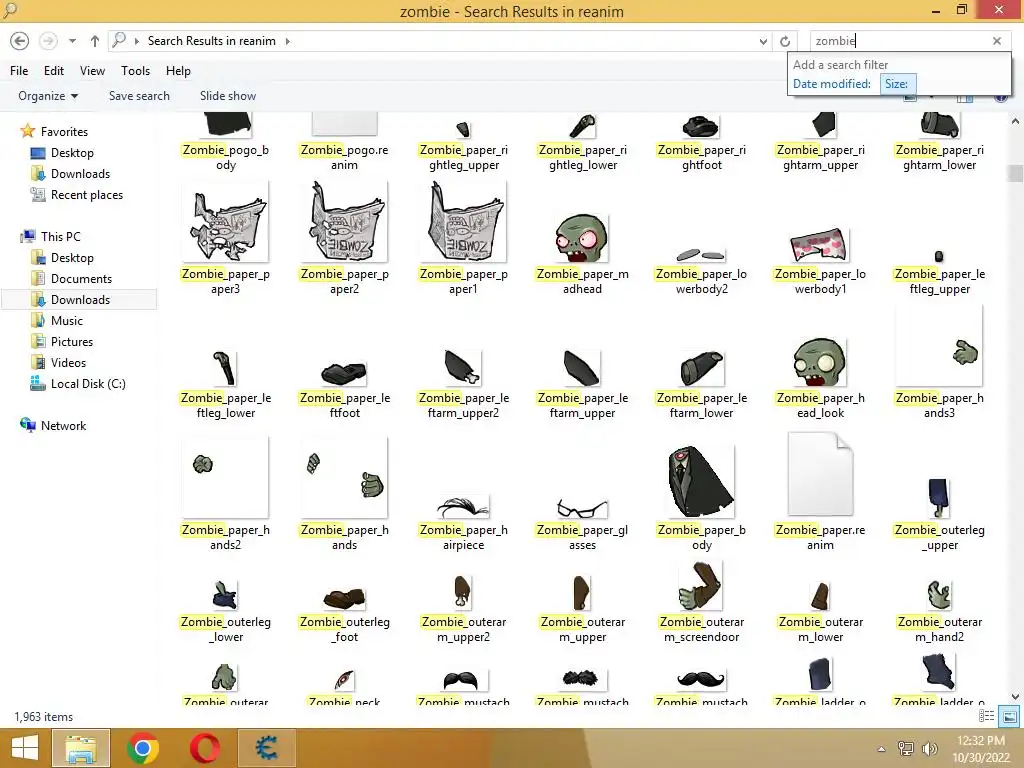
Task: Launch Google Chrome from the taskbar
Action: coord(143,748)
